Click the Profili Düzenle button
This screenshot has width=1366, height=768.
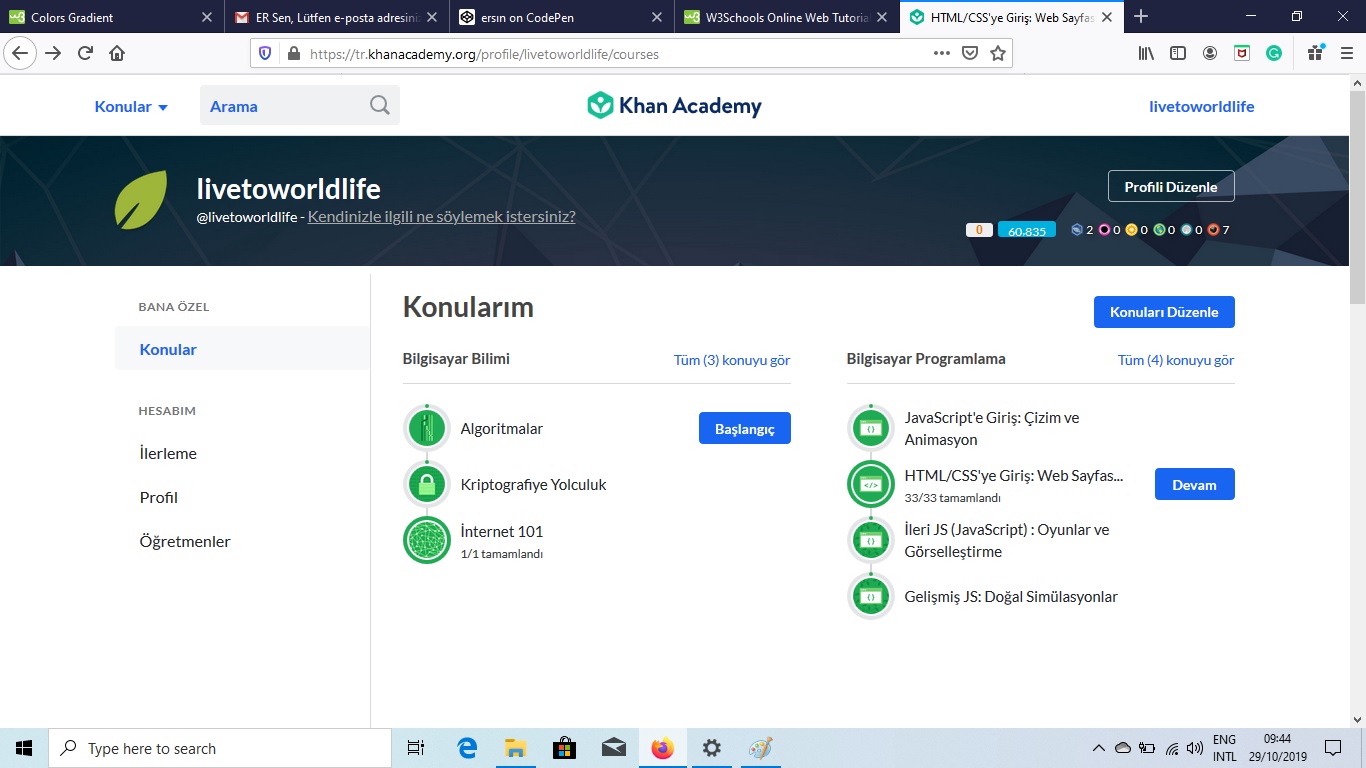point(1171,186)
